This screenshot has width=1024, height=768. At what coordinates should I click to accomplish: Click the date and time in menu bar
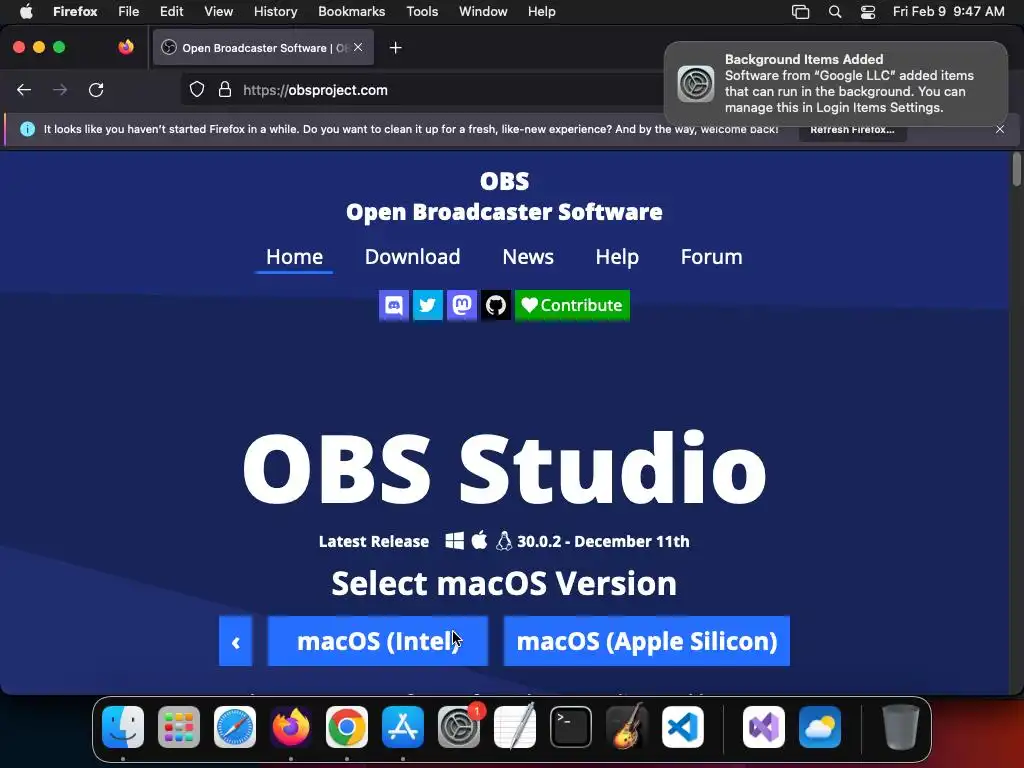click(x=948, y=12)
